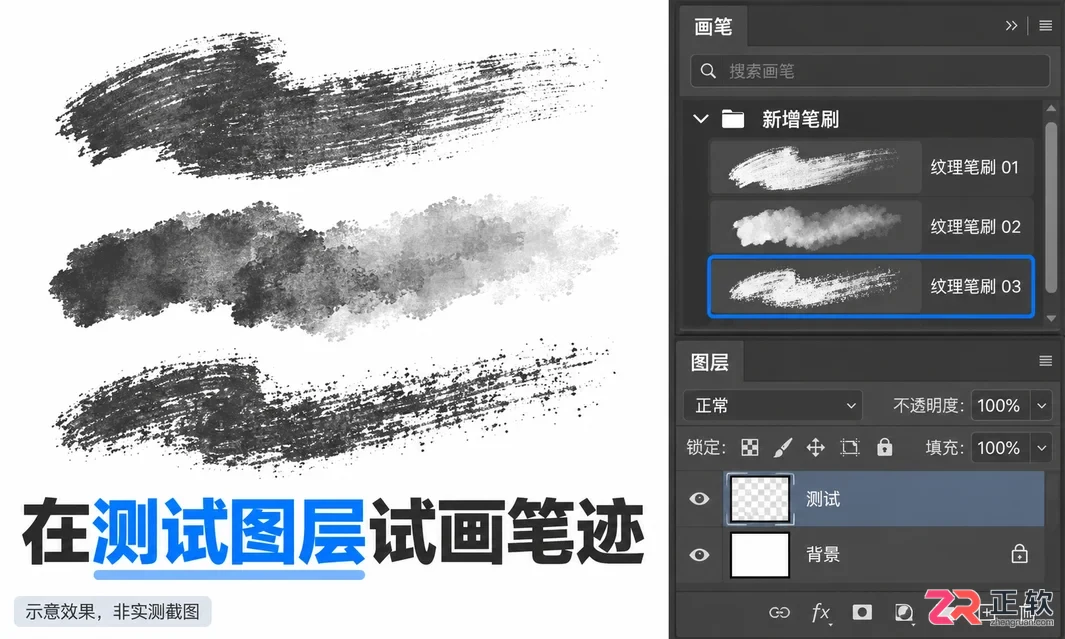Screen dimensions: 1065x639
Task: Open the 不透明度 dropdown arrow
Action: (1042, 405)
